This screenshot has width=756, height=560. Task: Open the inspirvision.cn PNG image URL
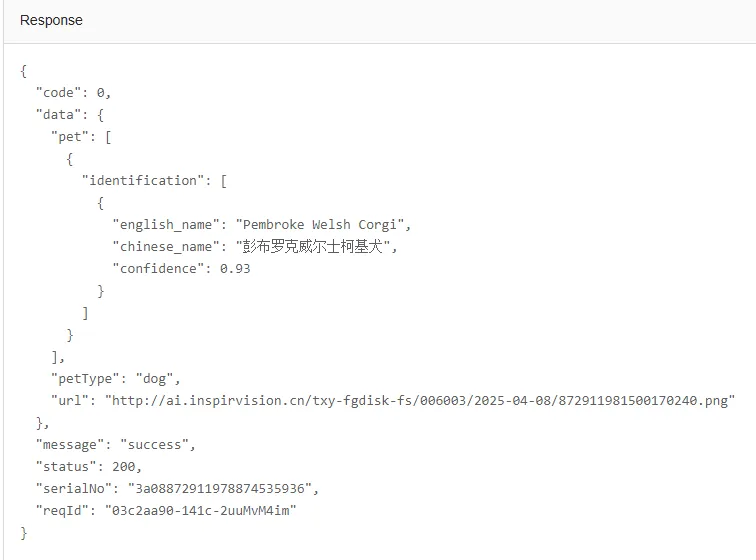click(420, 400)
